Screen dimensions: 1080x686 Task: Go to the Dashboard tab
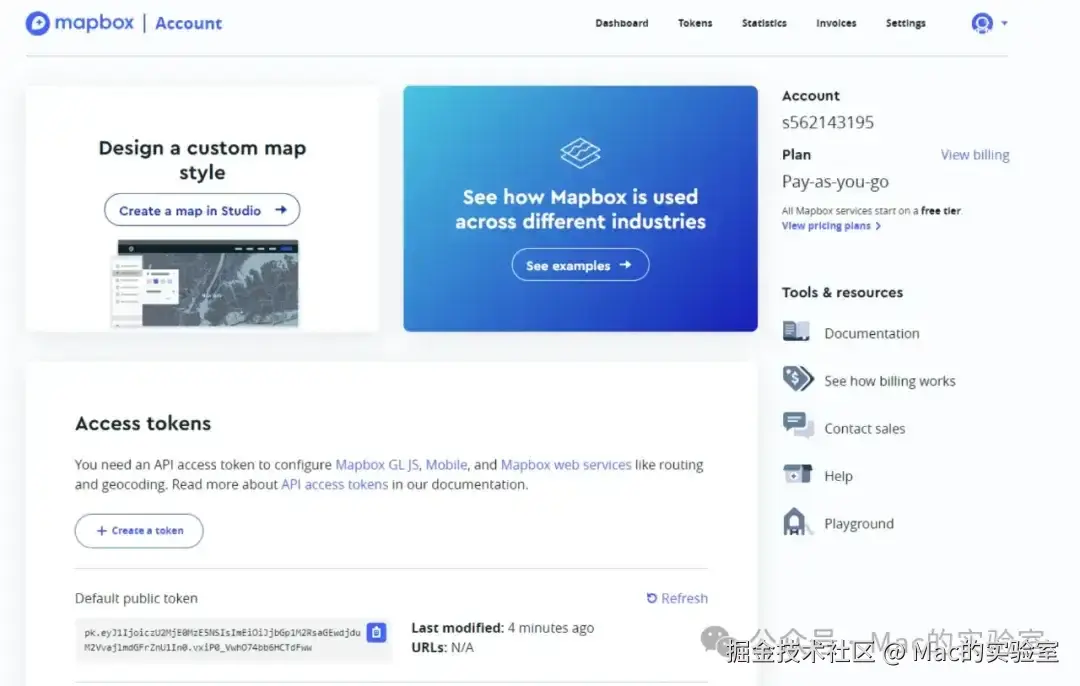621,23
